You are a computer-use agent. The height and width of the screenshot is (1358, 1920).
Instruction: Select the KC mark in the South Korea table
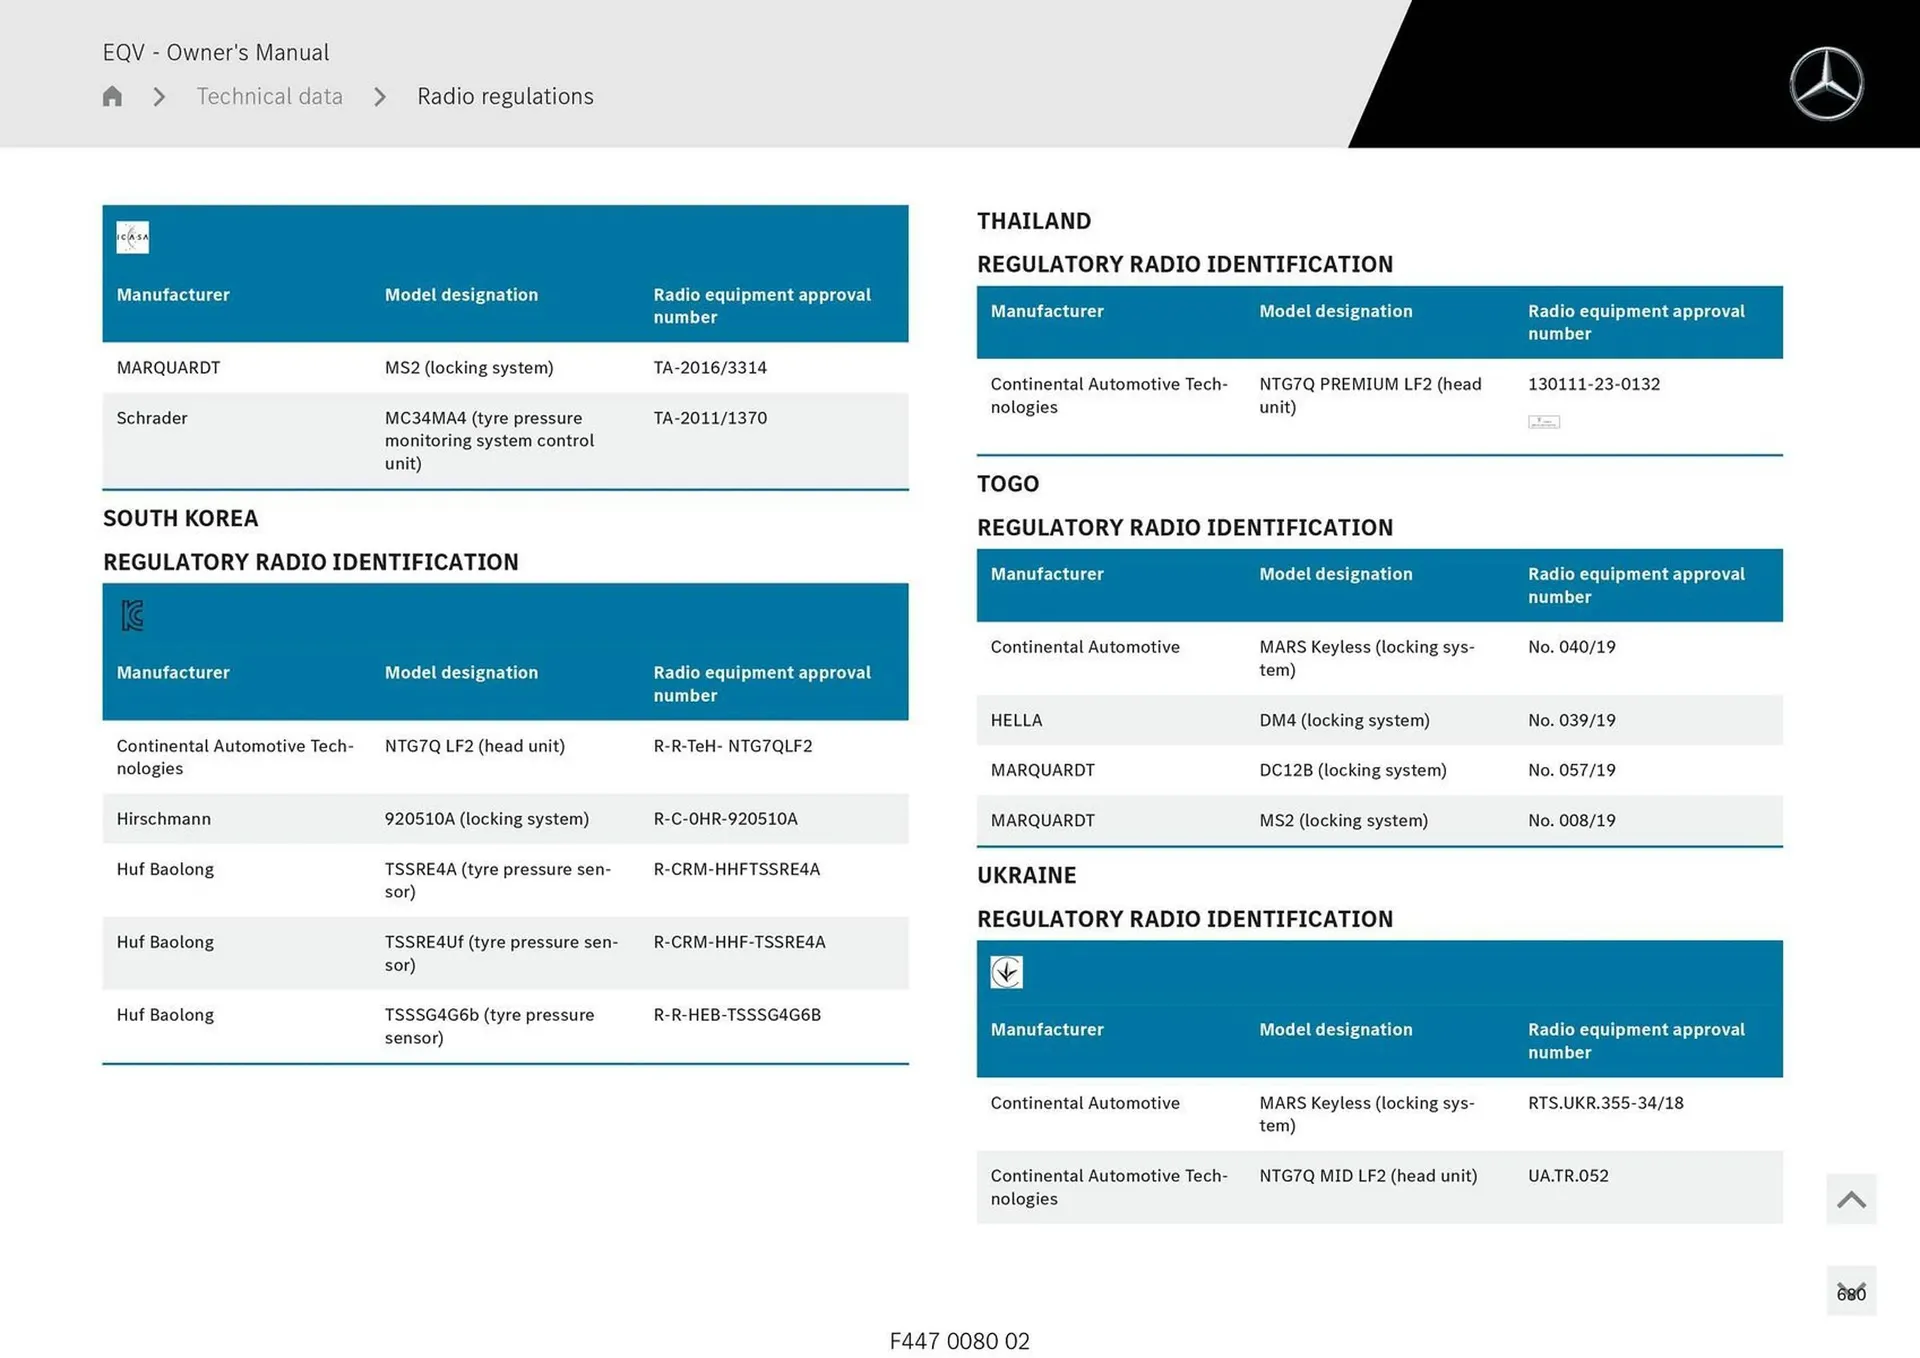pyautogui.click(x=133, y=615)
